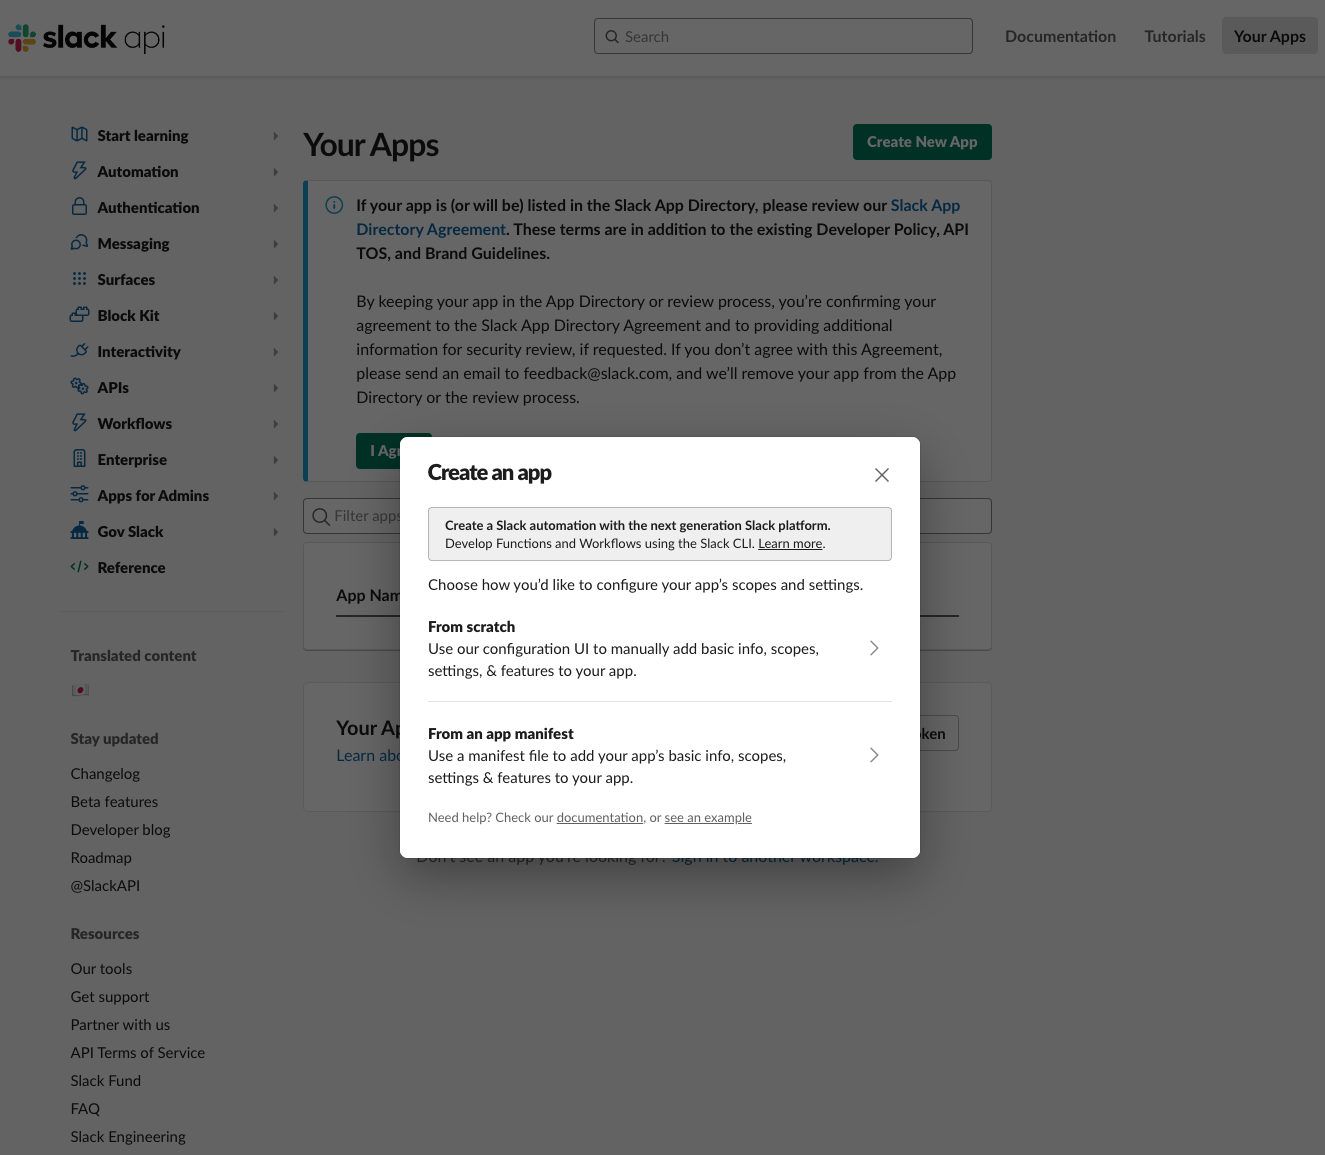This screenshot has height=1155, width=1325.
Task: Open the Partner with us link
Action: [x=120, y=1025]
